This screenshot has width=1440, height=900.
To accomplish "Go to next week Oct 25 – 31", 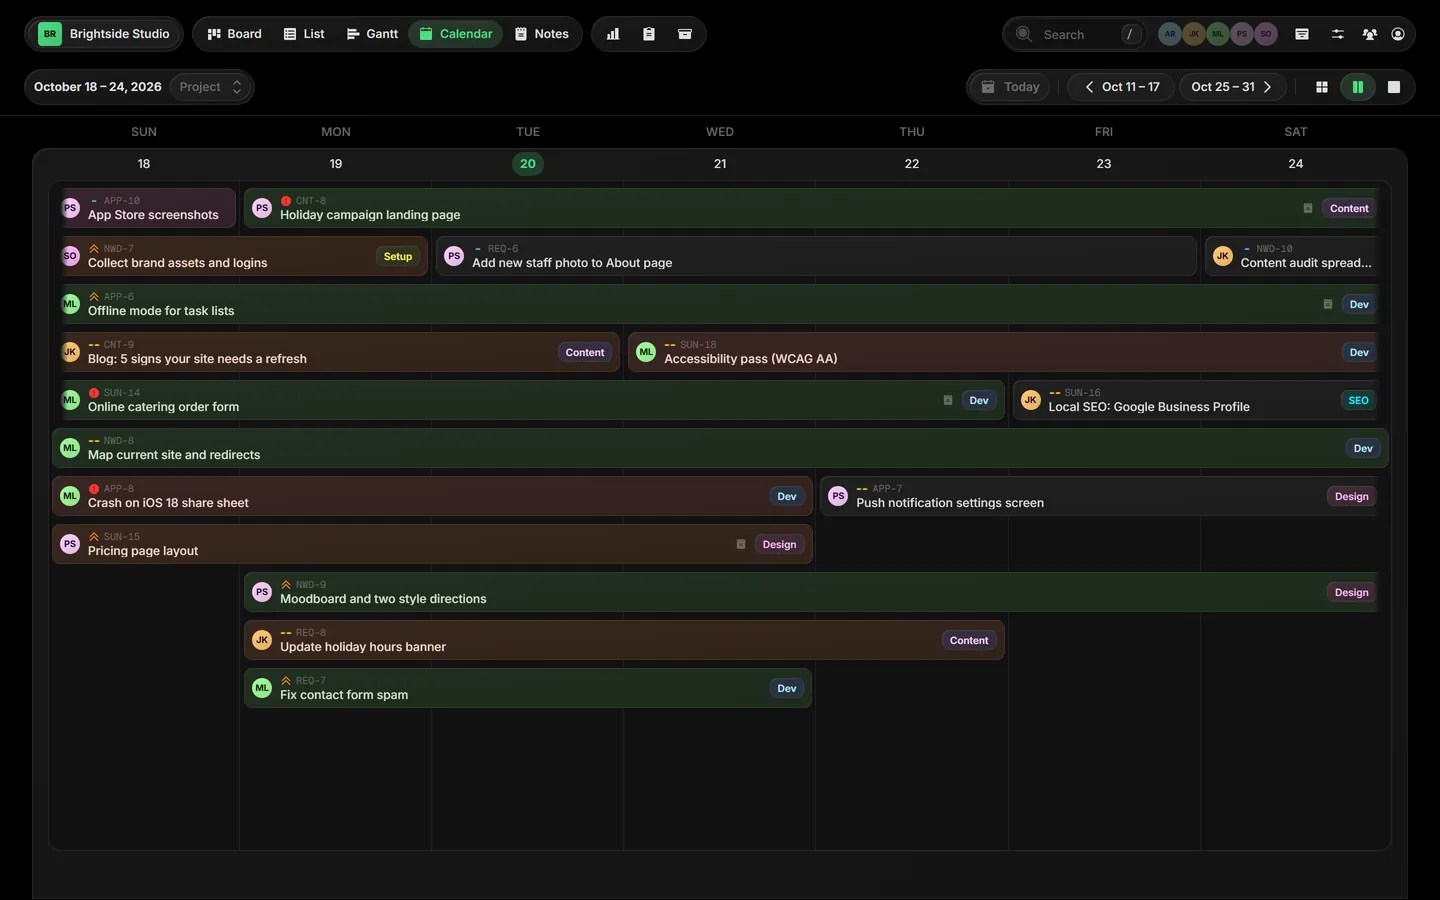I will click(1232, 87).
